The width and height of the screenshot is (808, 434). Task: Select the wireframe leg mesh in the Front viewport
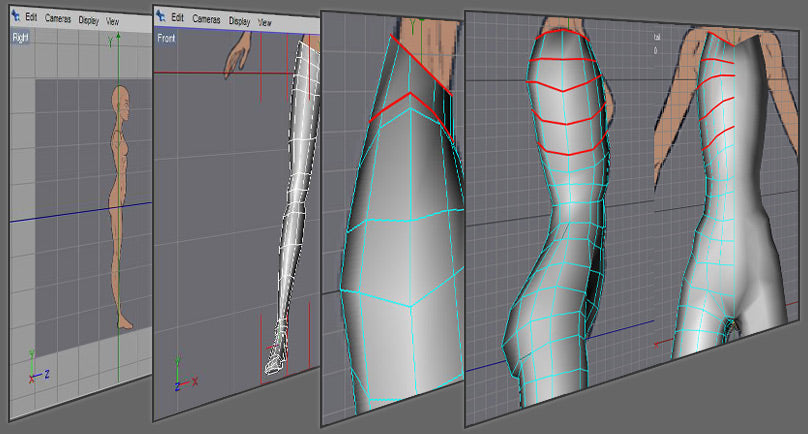(294, 206)
